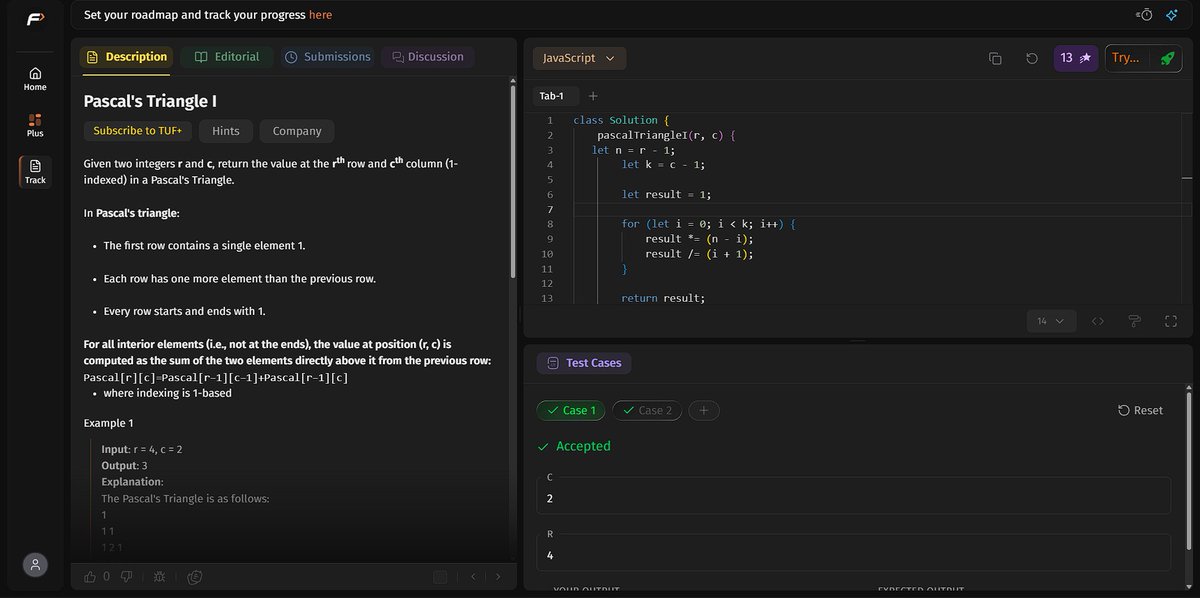1200x598 pixels.
Task: Open the font size 14 dropdown
Action: click(x=1052, y=321)
